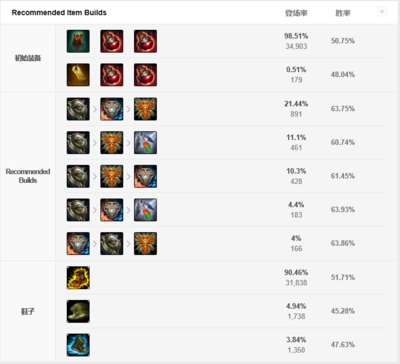Image resolution: width=400 pixels, height=364 pixels.
Task: Expand the plus button in the header
Action: (382, 12)
